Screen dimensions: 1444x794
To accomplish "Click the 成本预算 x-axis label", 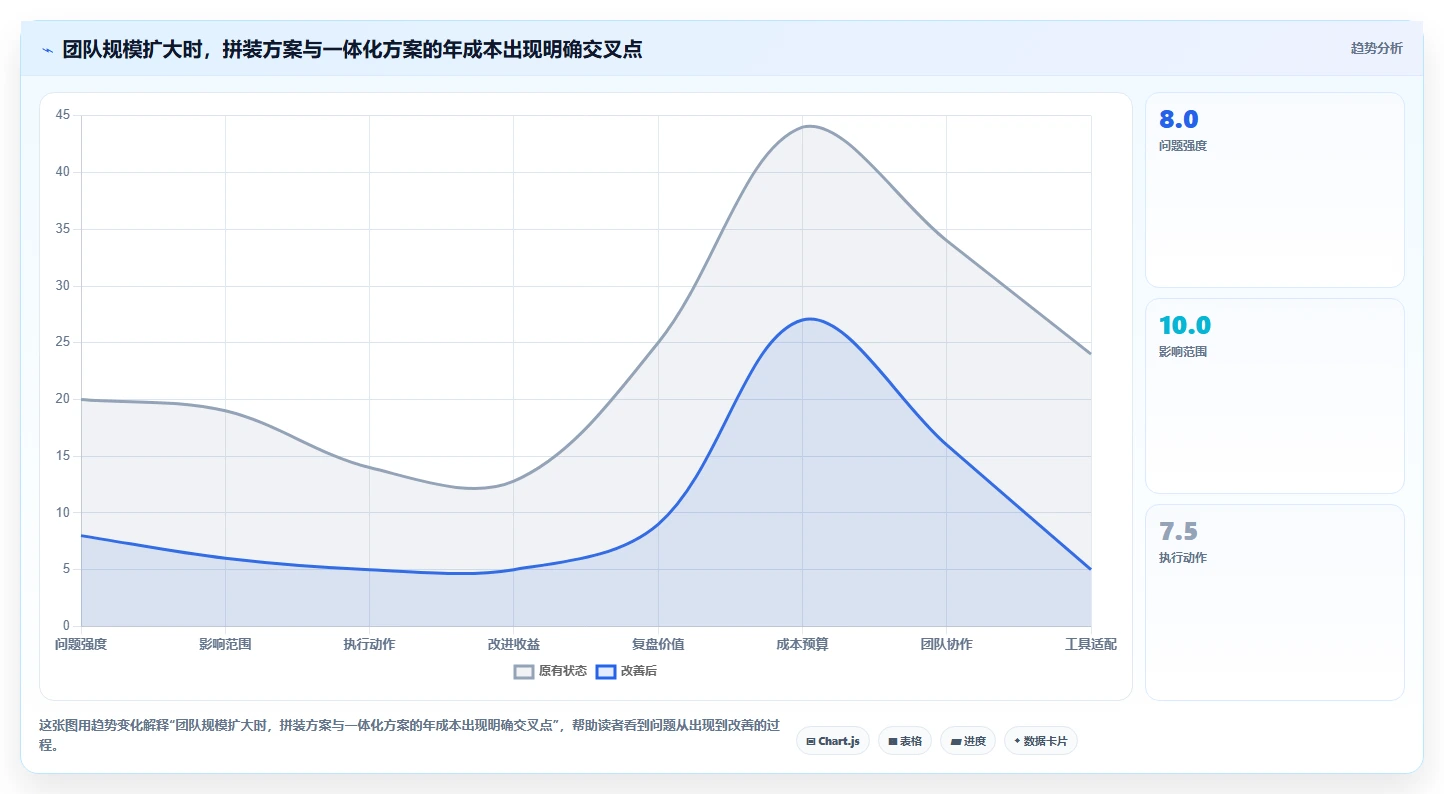I will click(x=802, y=644).
